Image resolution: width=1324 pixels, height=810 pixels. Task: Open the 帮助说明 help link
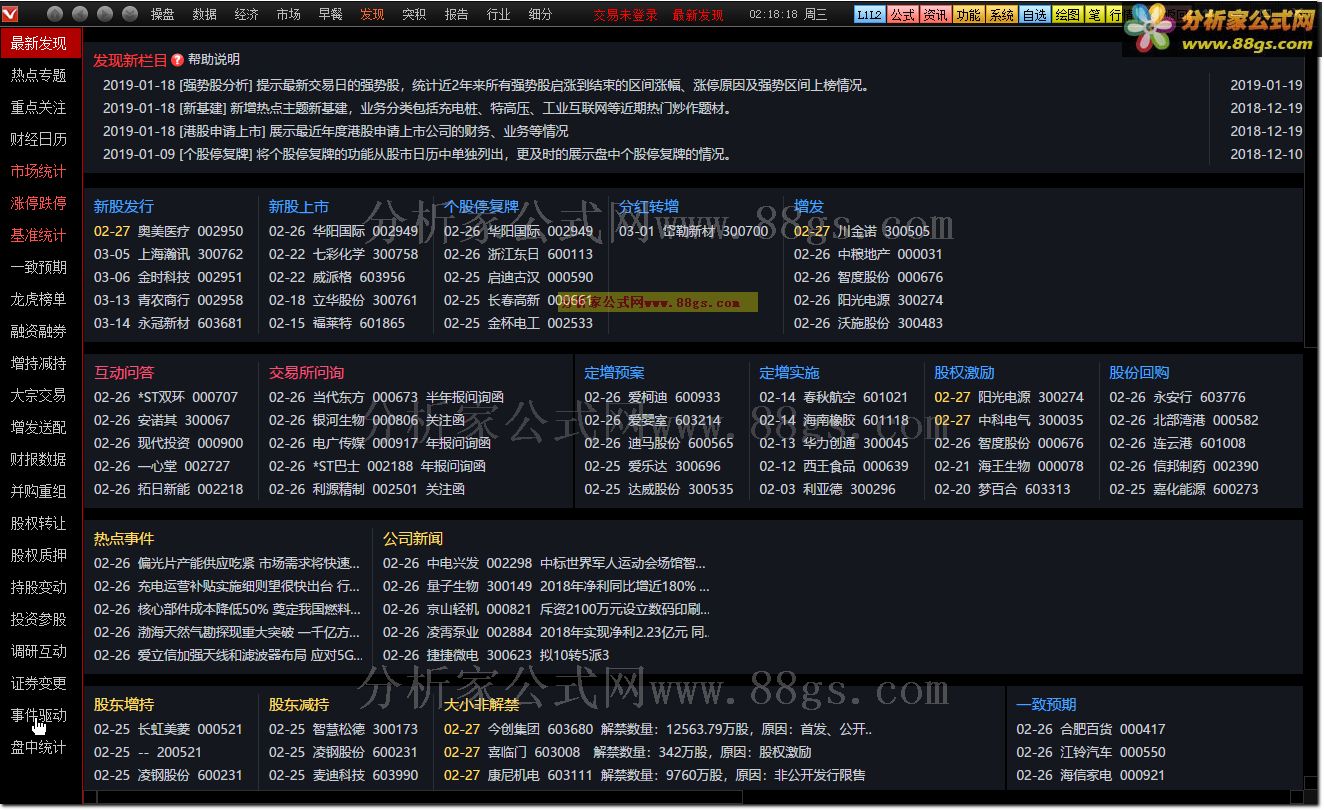214,60
